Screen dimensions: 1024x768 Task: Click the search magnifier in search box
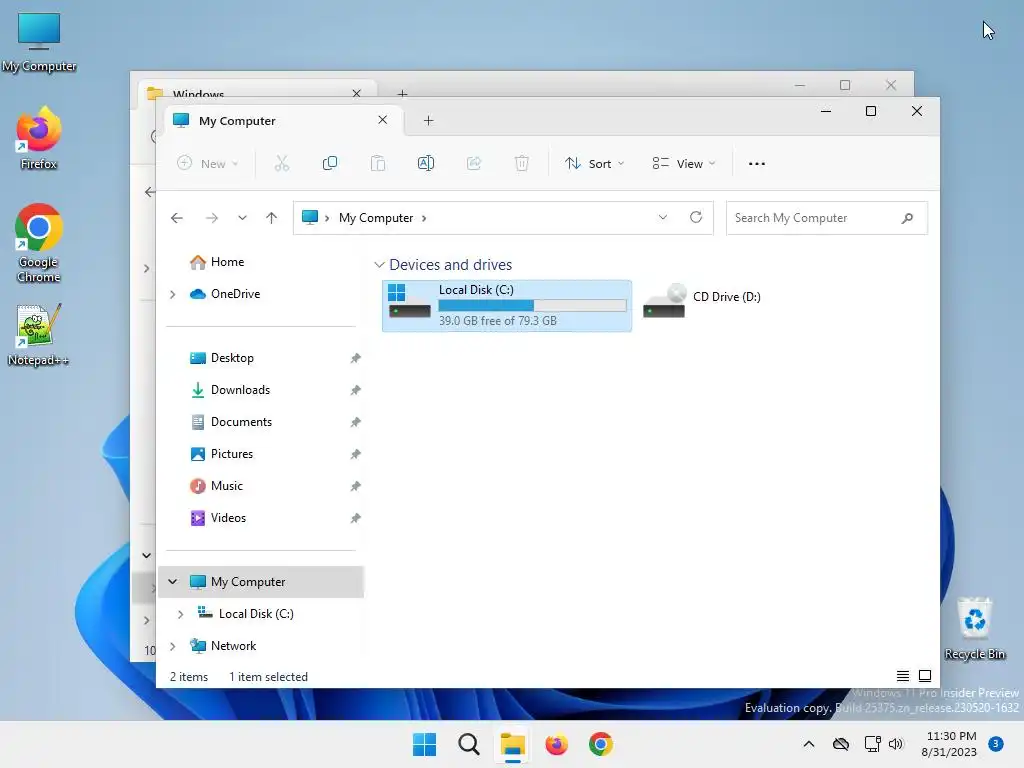(907, 218)
